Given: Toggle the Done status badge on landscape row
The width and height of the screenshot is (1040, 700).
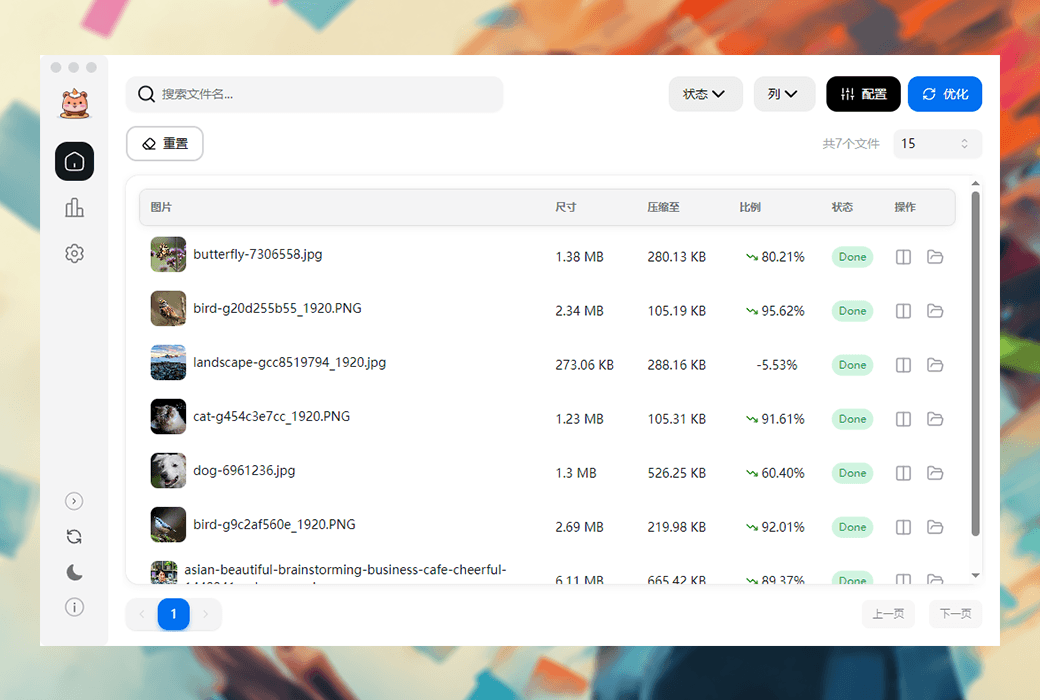Looking at the screenshot, I should 852,365.
